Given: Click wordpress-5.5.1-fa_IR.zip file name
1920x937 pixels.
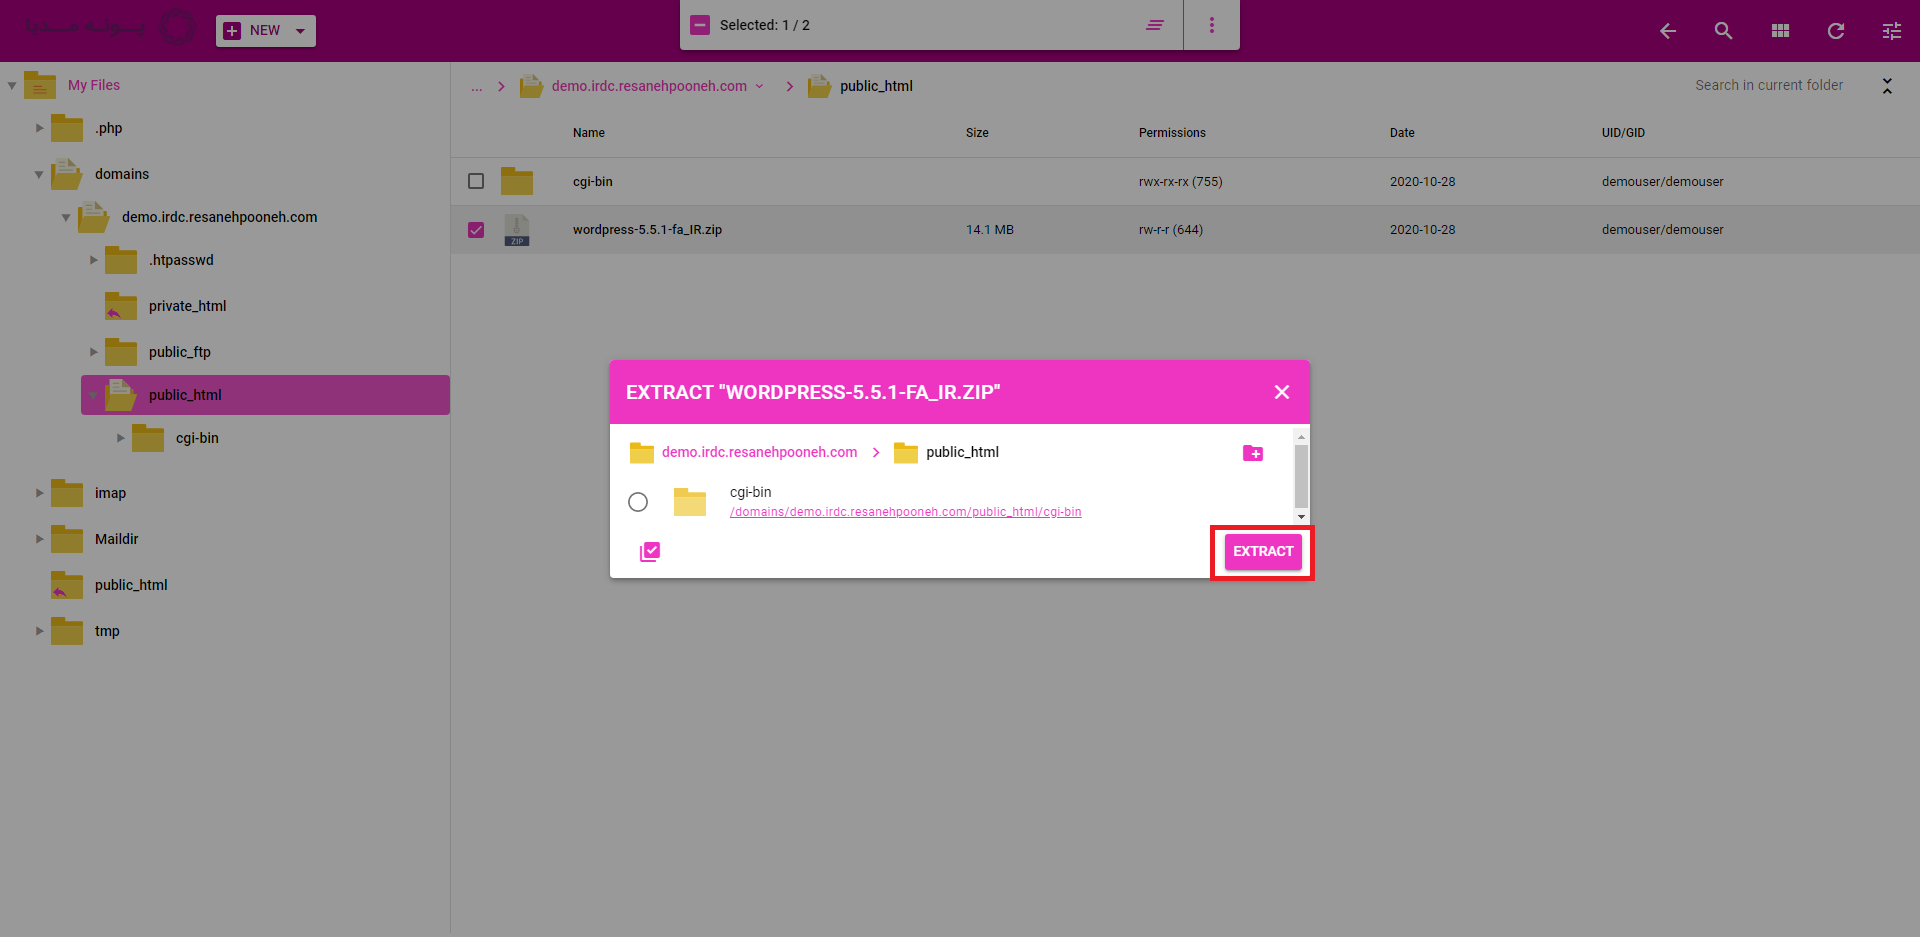Looking at the screenshot, I should pos(647,230).
